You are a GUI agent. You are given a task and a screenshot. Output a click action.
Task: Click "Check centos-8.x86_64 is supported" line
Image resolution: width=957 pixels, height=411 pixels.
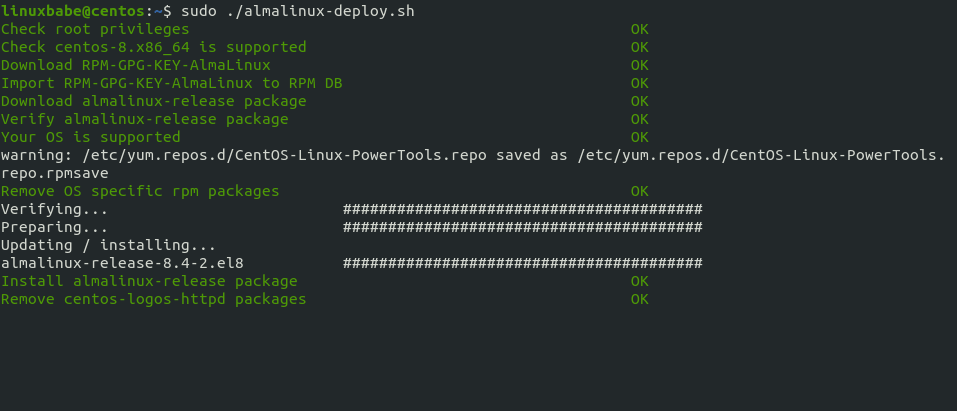pyautogui.click(x=153, y=47)
